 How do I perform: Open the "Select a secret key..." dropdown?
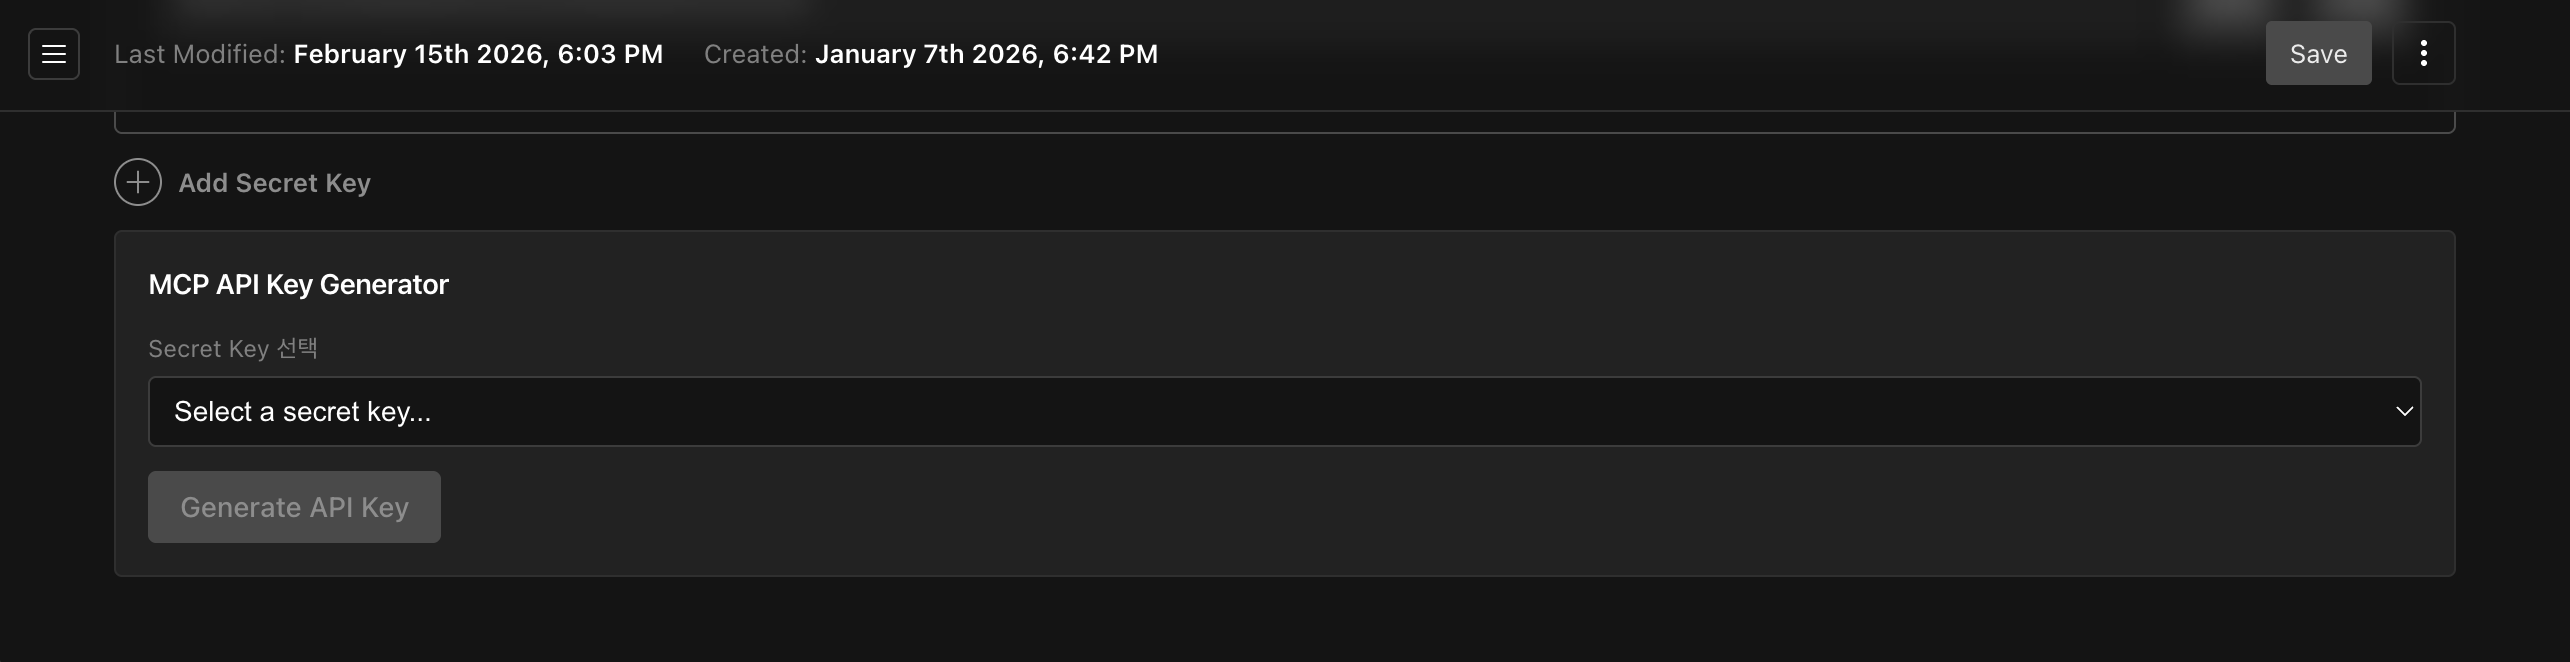(1284, 411)
